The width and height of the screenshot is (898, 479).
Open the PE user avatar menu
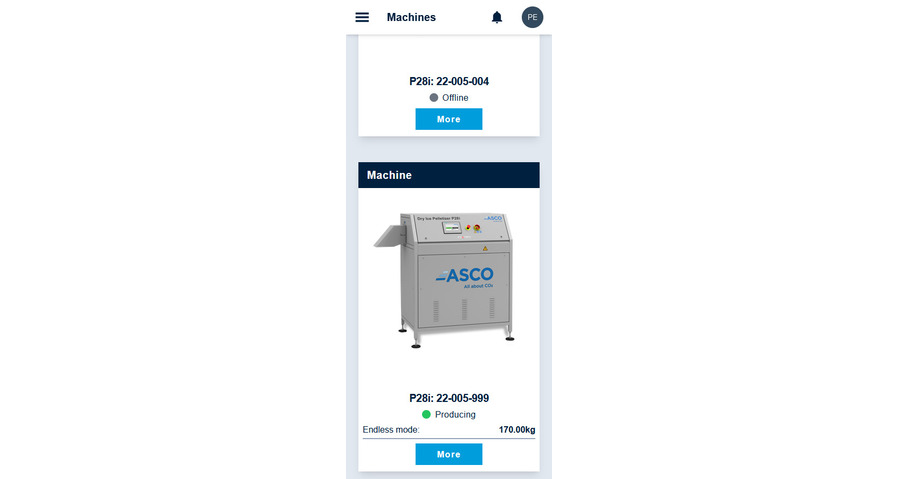click(532, 17)
